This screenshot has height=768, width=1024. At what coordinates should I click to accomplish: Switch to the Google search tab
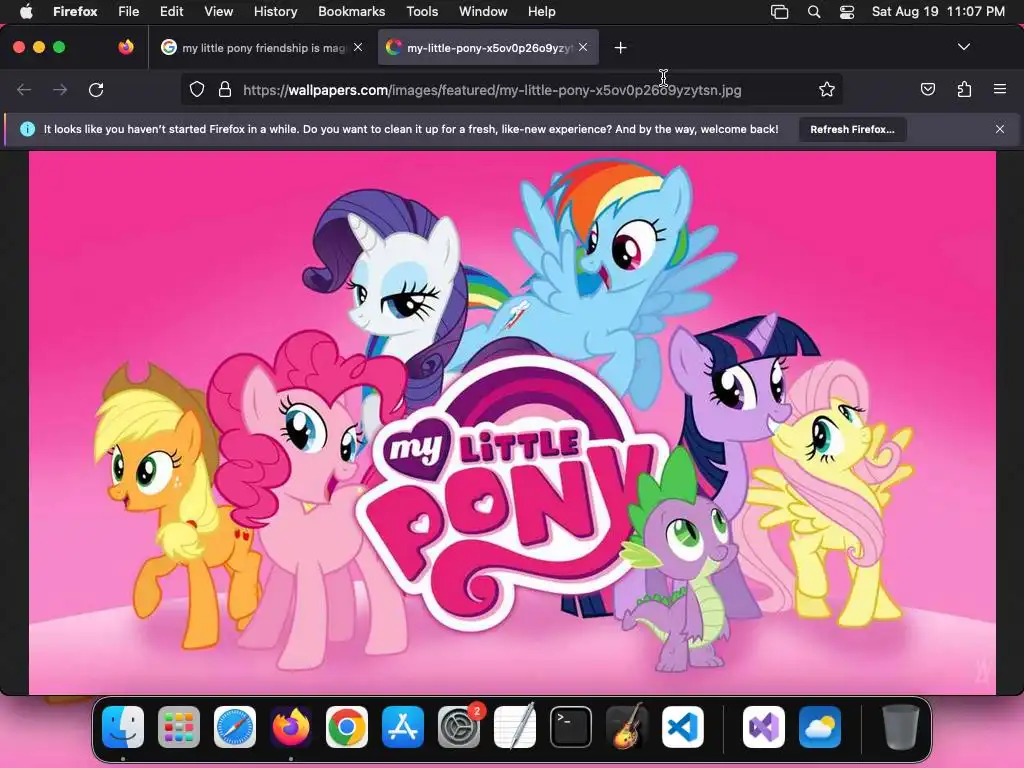coord(261,48)
